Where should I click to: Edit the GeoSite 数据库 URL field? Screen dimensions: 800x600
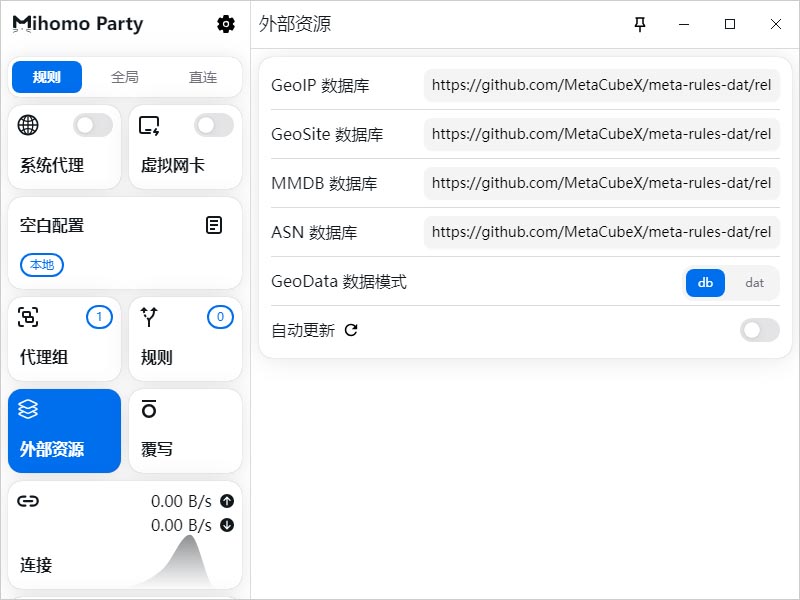point(602,134)
